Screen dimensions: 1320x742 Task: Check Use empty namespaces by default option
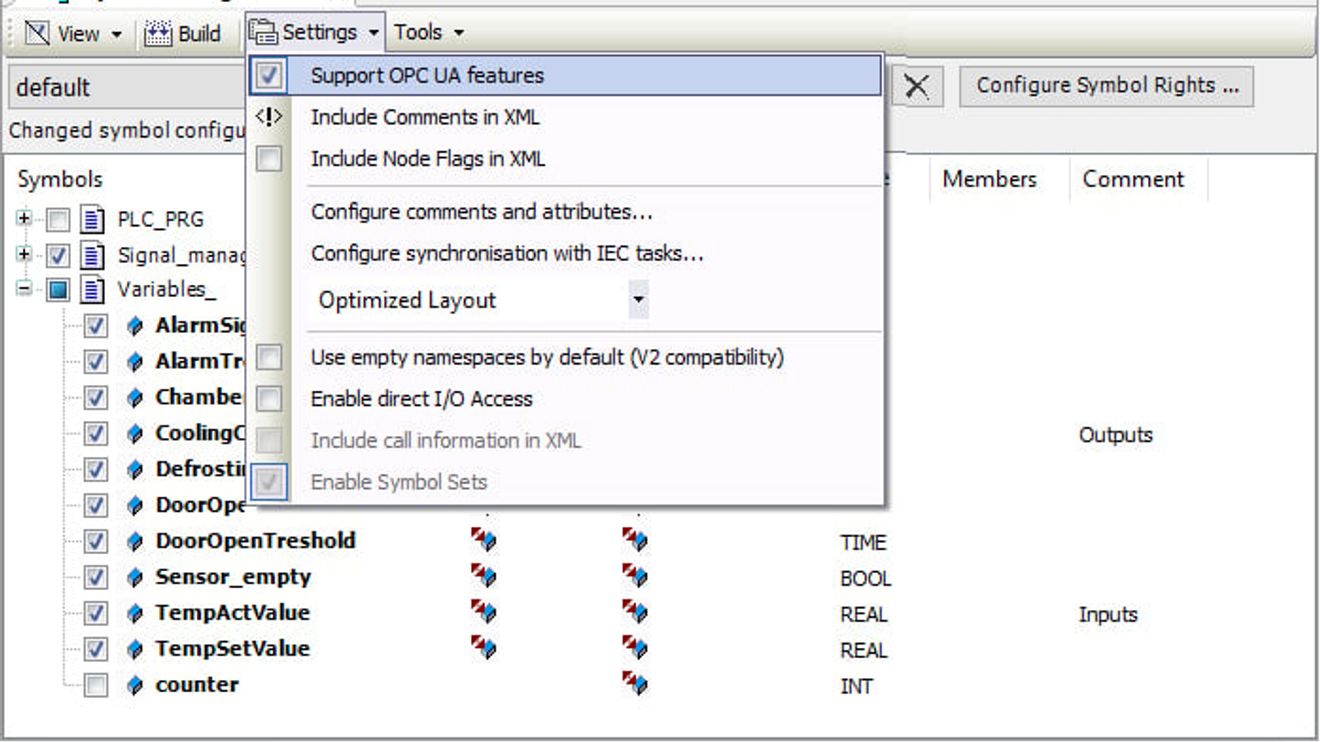[269, 357]
